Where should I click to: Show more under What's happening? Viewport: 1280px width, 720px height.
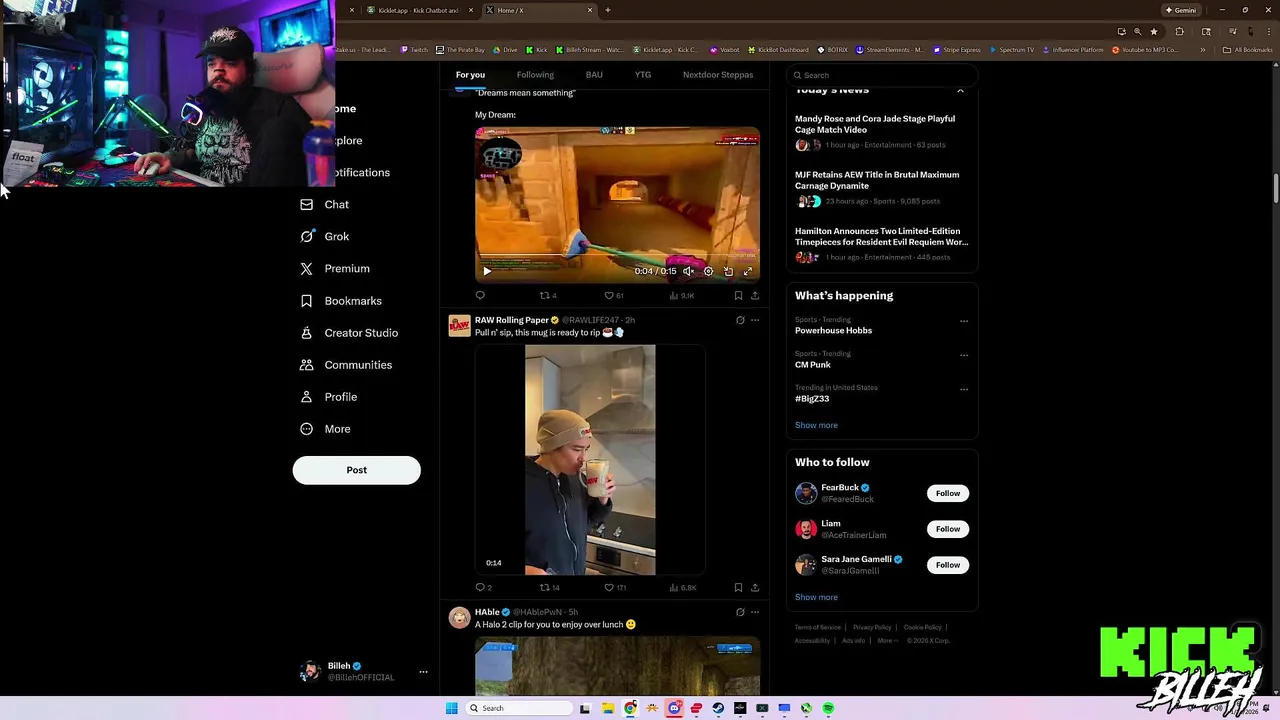(816, 425)
